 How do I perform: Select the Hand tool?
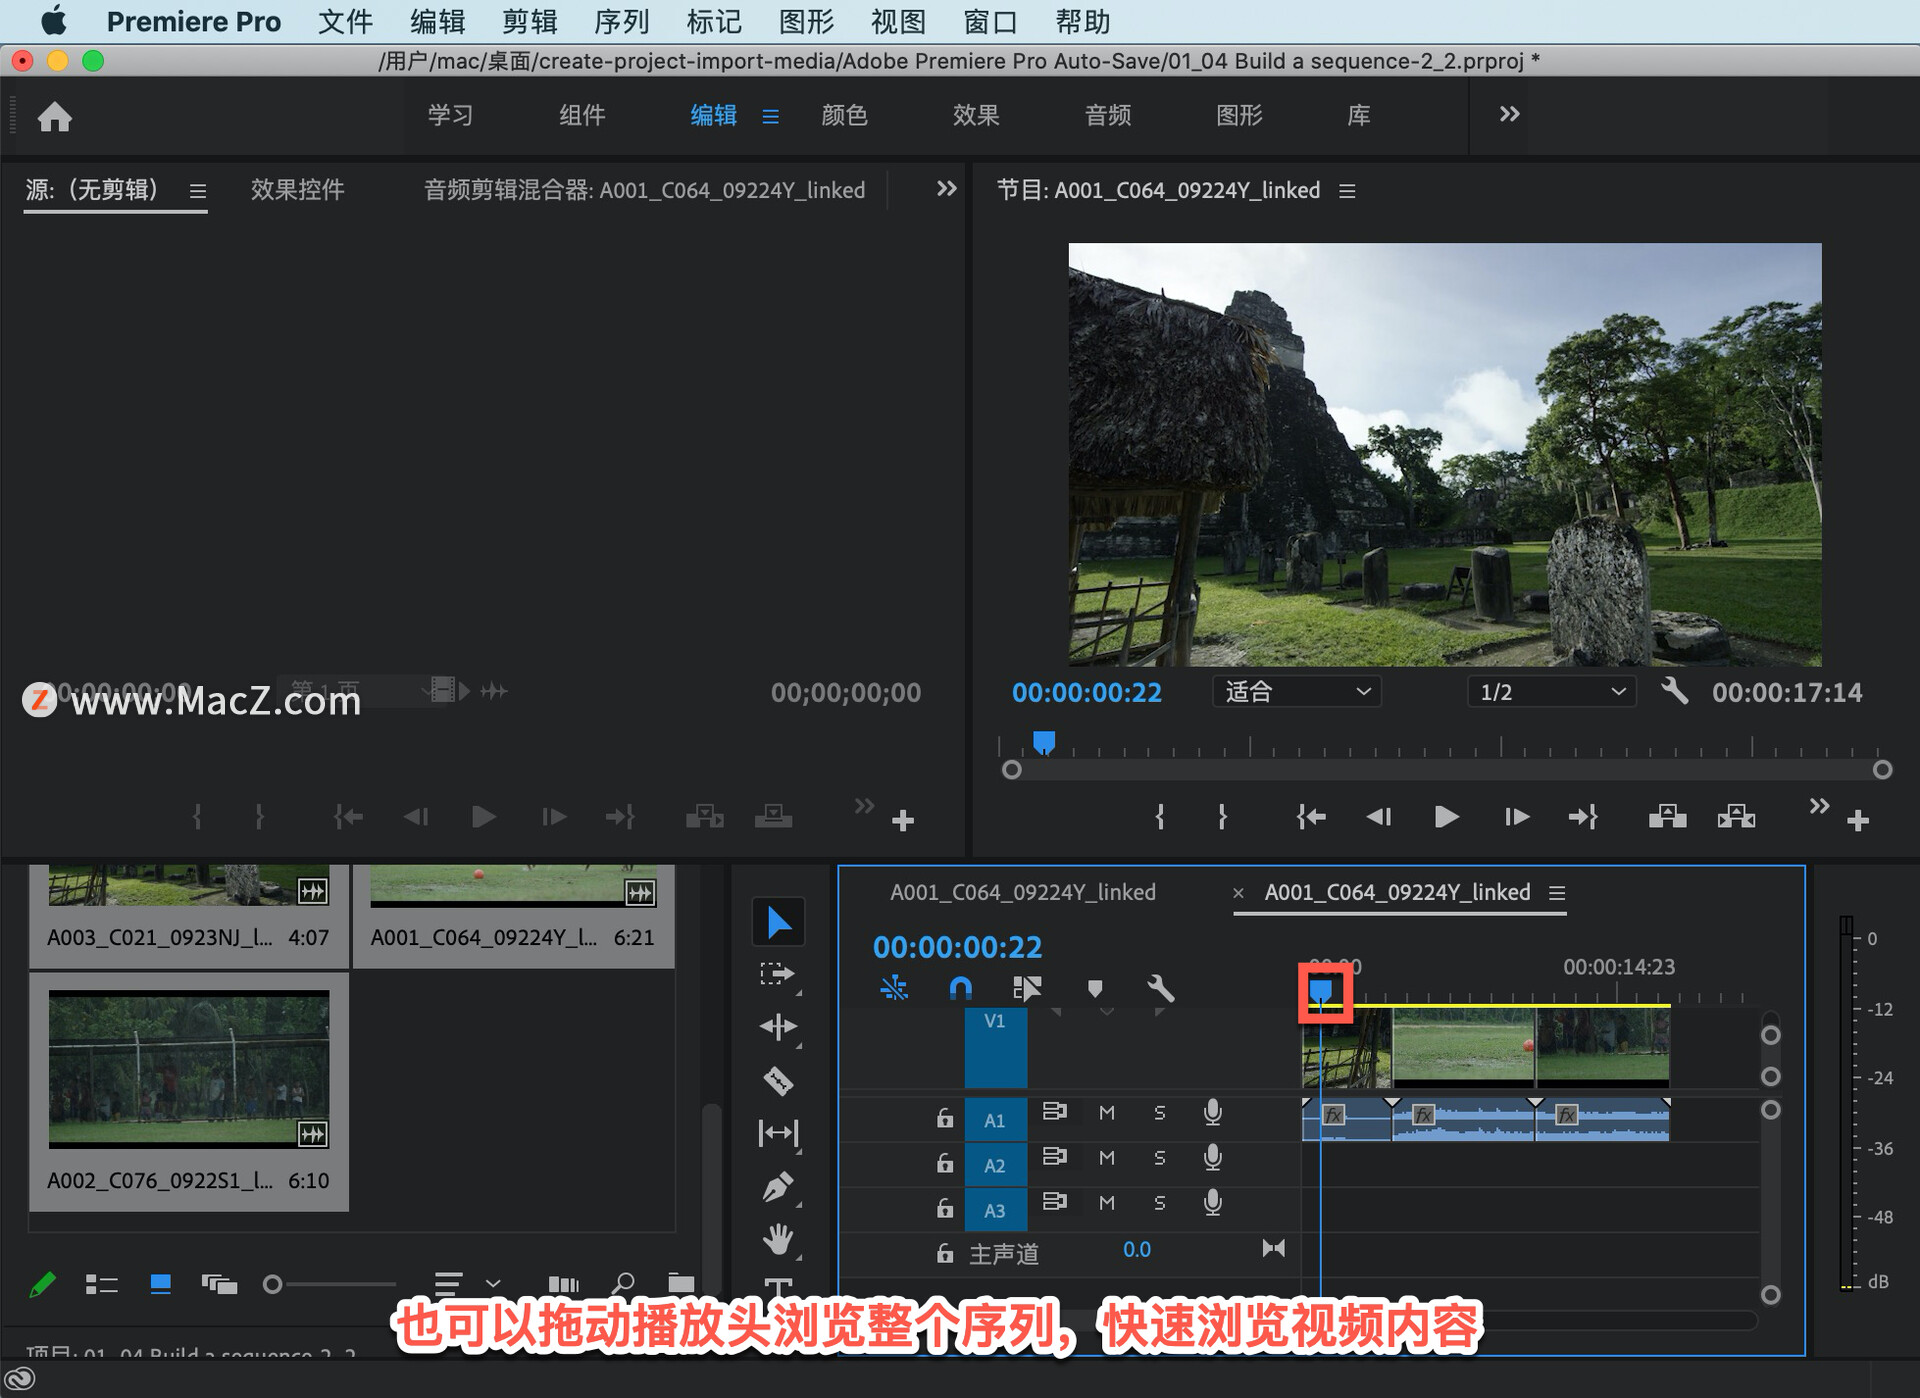778,1240
